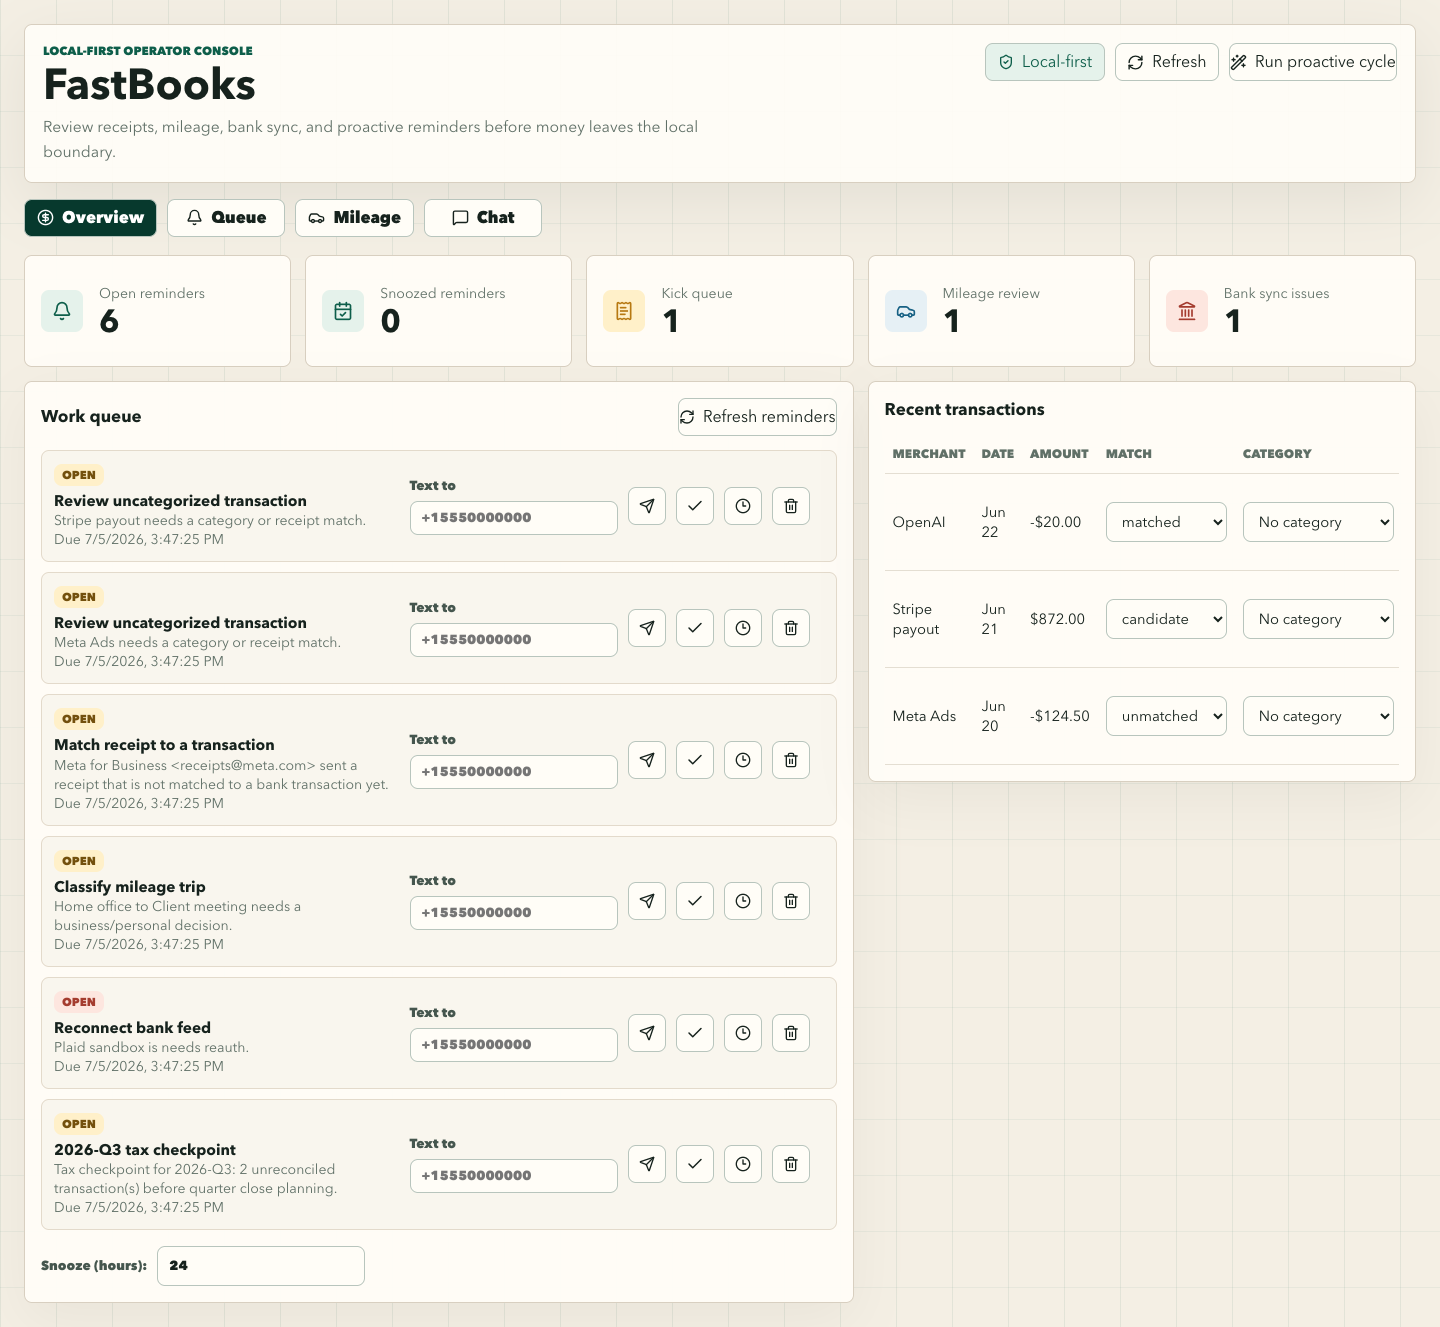Send text for Meta Ads uncategorized reminder
This screenshot has width=1440, height=1327.
647,628
